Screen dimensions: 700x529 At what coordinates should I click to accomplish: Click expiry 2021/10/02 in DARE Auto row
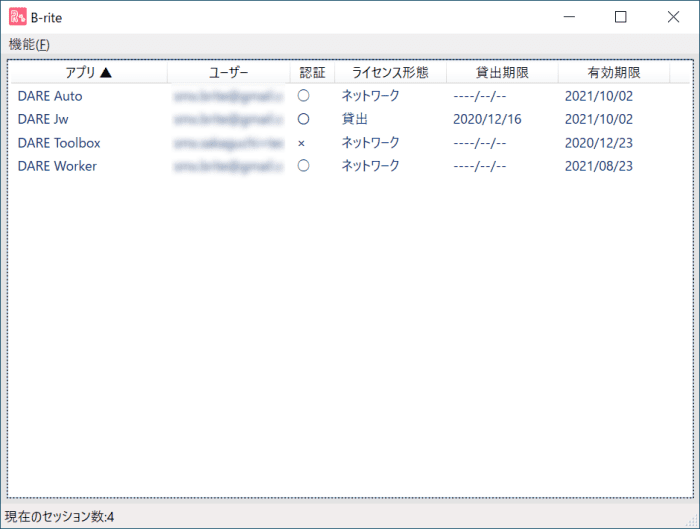coord(599,96)
